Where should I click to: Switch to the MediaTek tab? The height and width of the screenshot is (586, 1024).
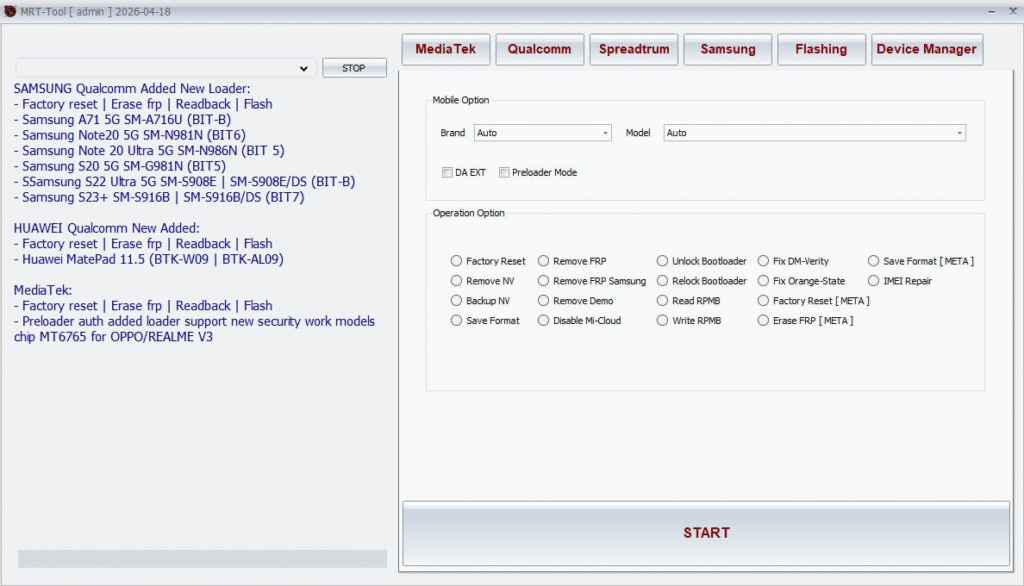click(x=445, y=49)
